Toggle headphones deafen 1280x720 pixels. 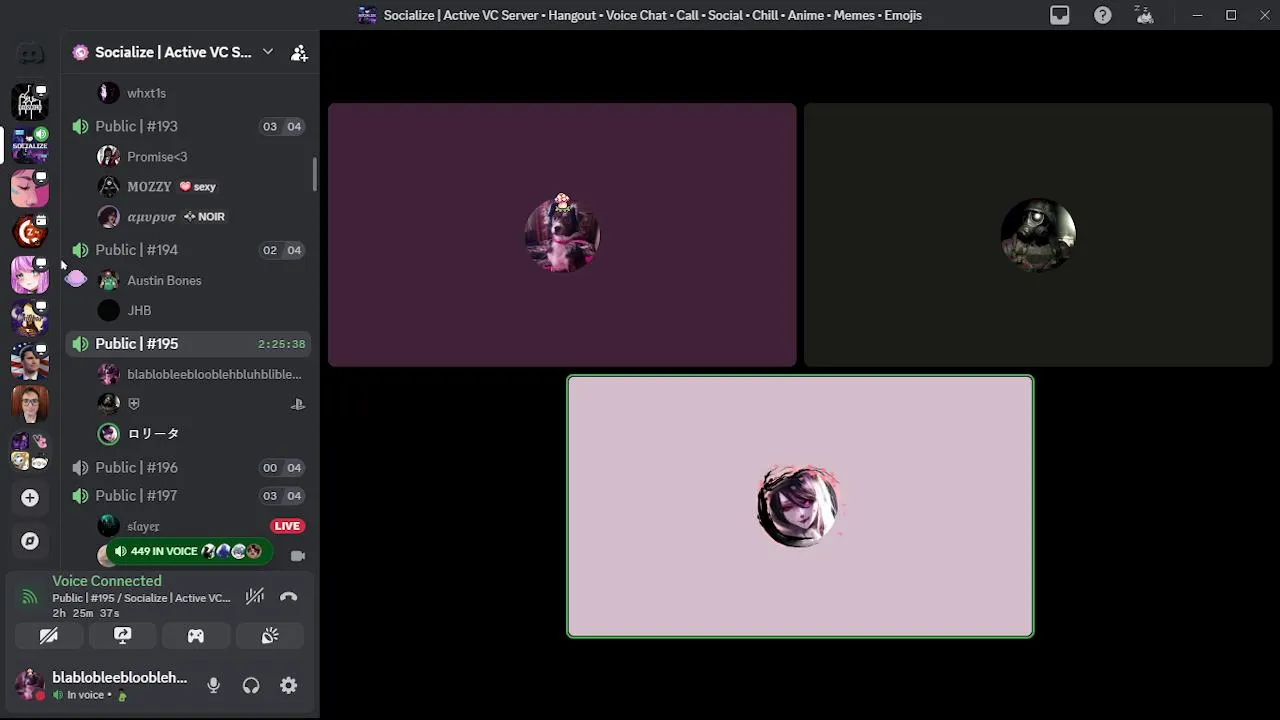coord(251,685)
